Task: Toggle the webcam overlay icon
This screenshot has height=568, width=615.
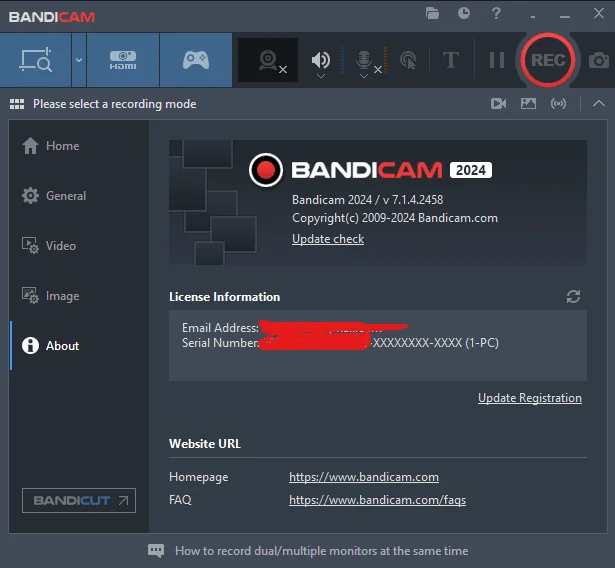Action: click(268, 61)
